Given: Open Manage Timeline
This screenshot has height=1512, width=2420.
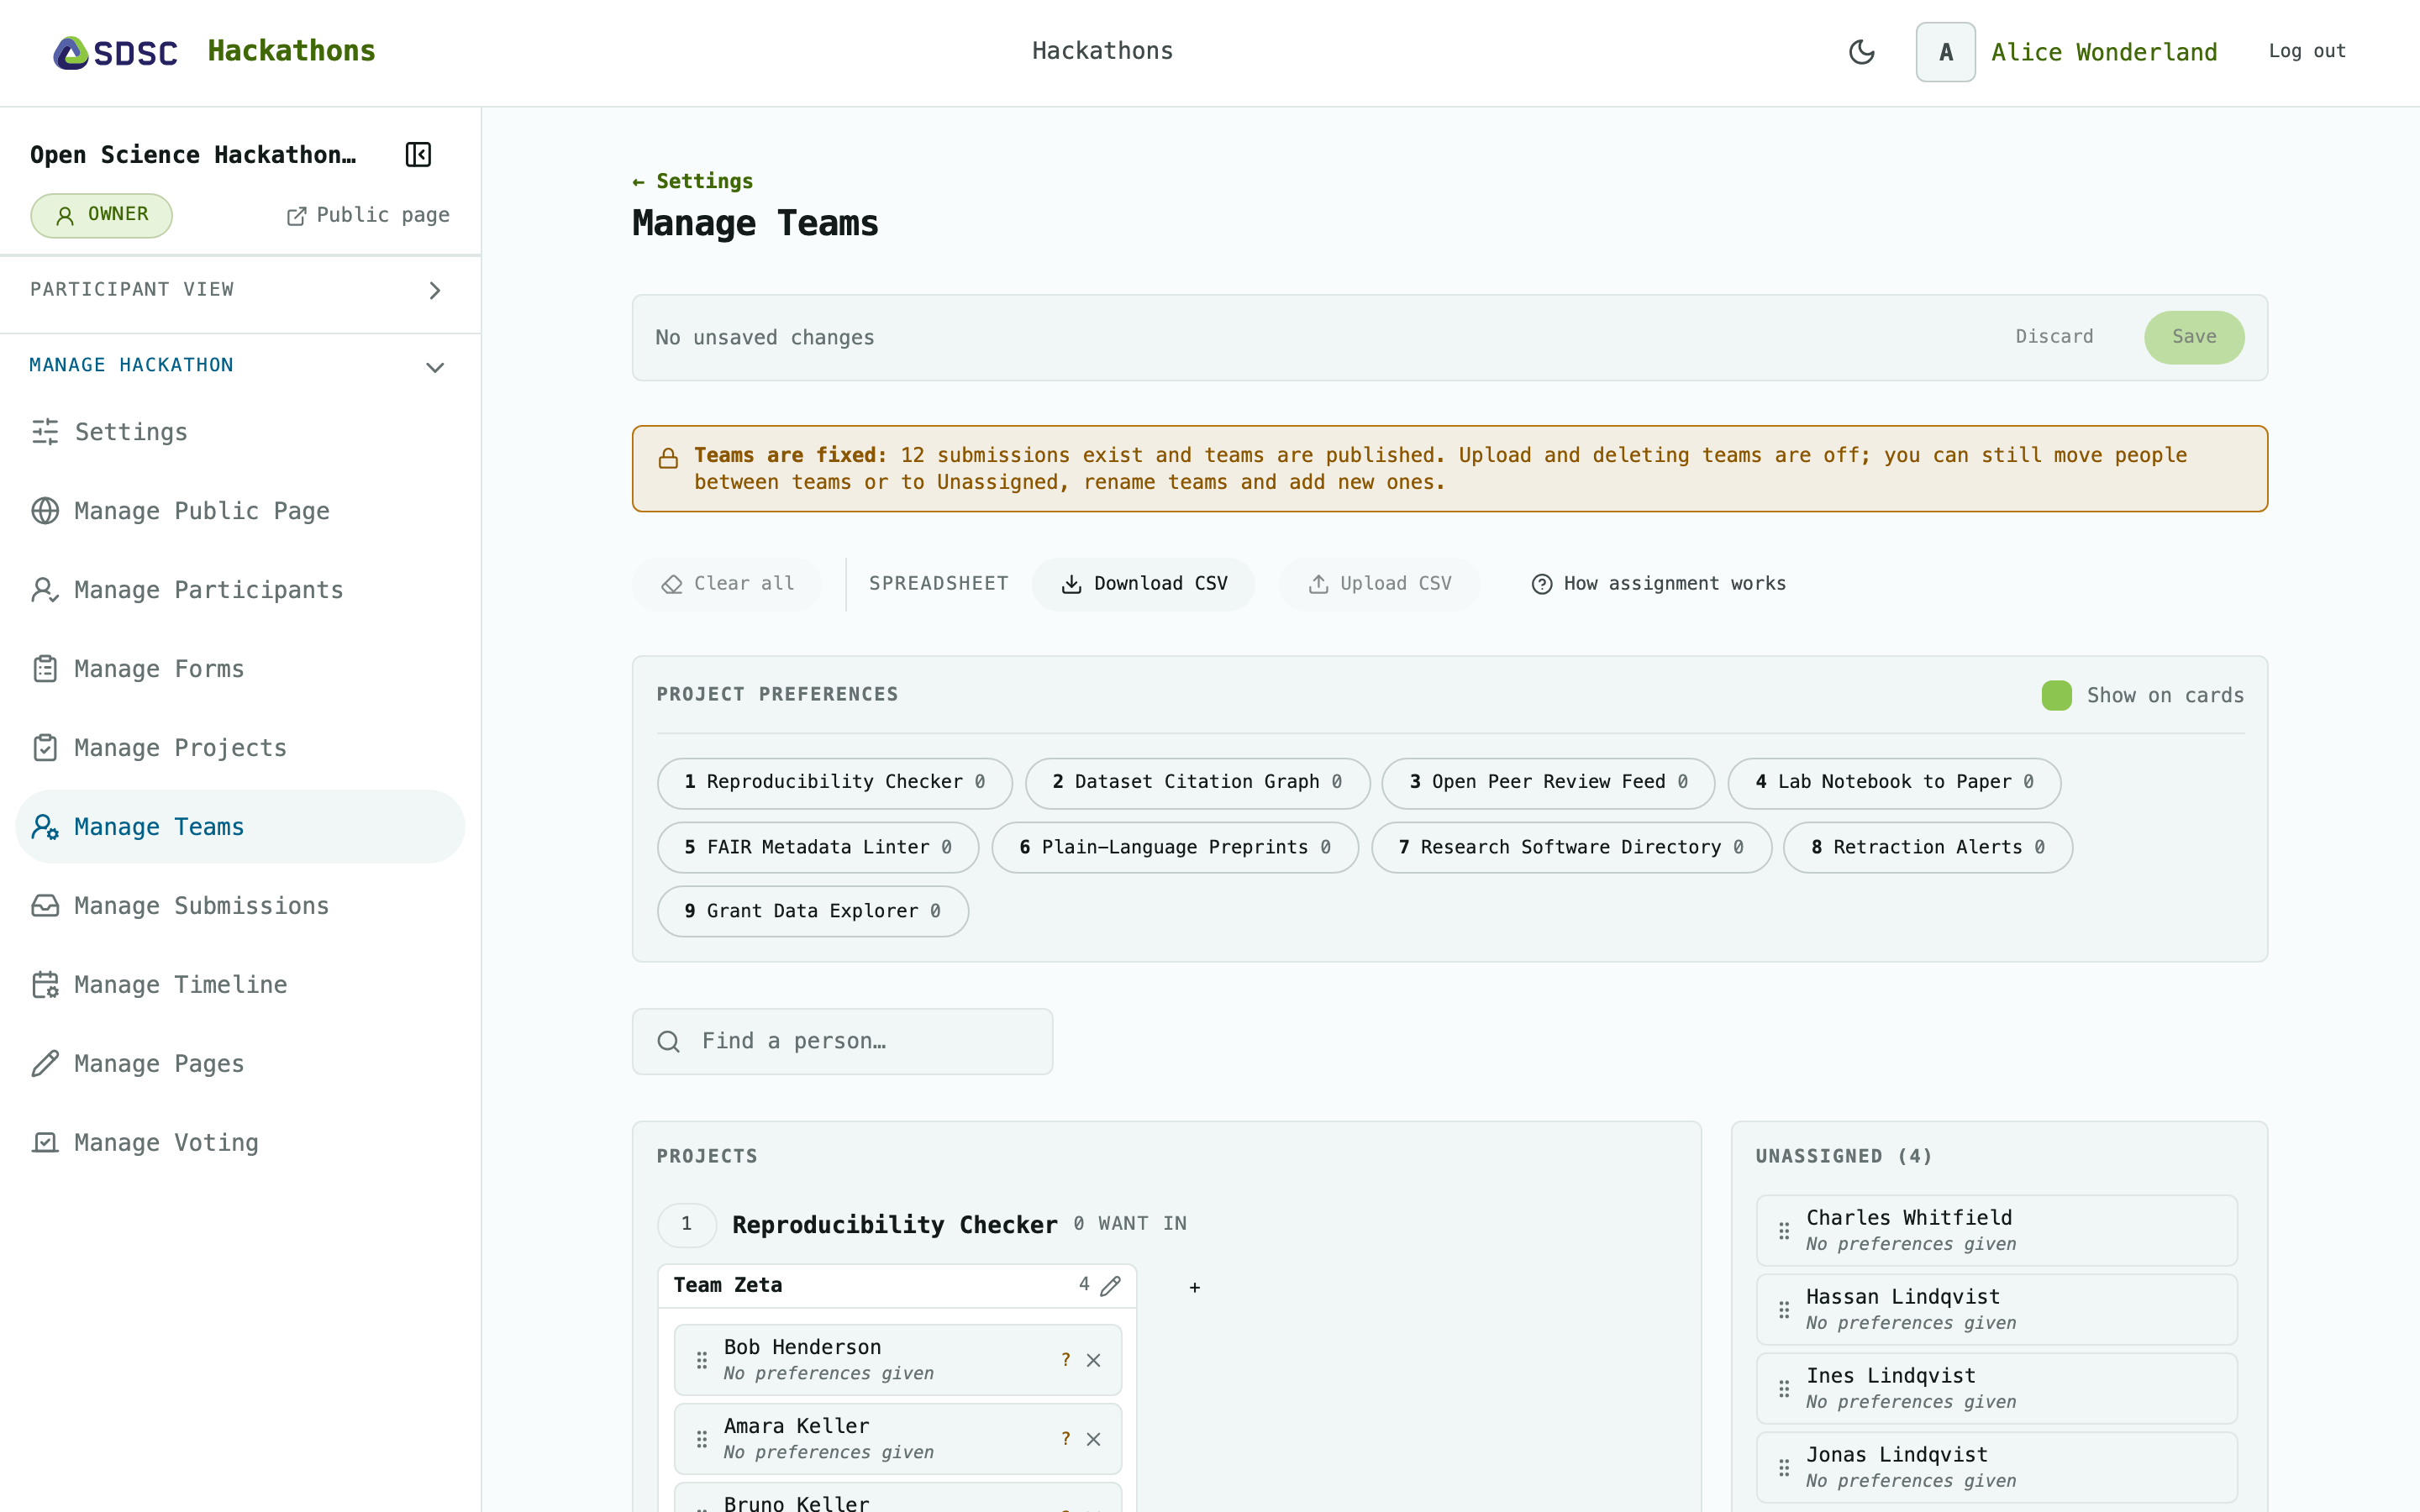Looking at the screenshot, I should (x=240, y=985).
